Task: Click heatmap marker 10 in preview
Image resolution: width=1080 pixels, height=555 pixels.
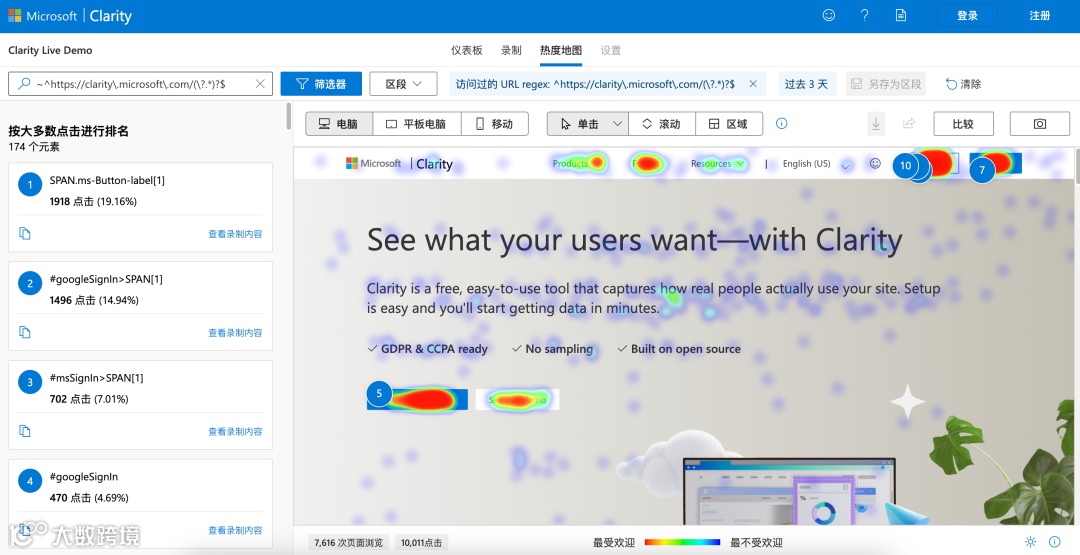Action: click(906, 165)
